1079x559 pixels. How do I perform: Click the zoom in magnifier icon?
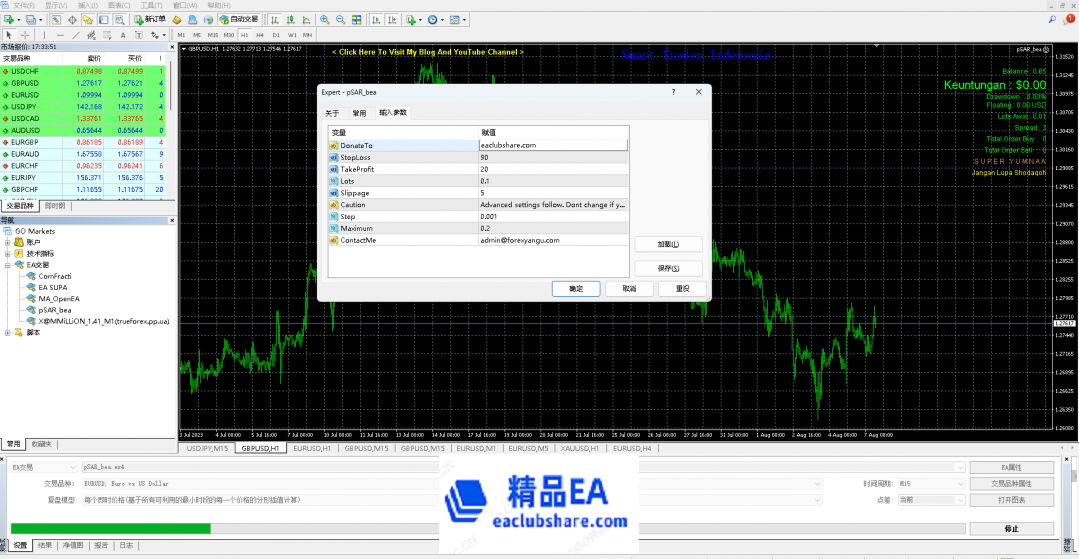tap(325, 19)
